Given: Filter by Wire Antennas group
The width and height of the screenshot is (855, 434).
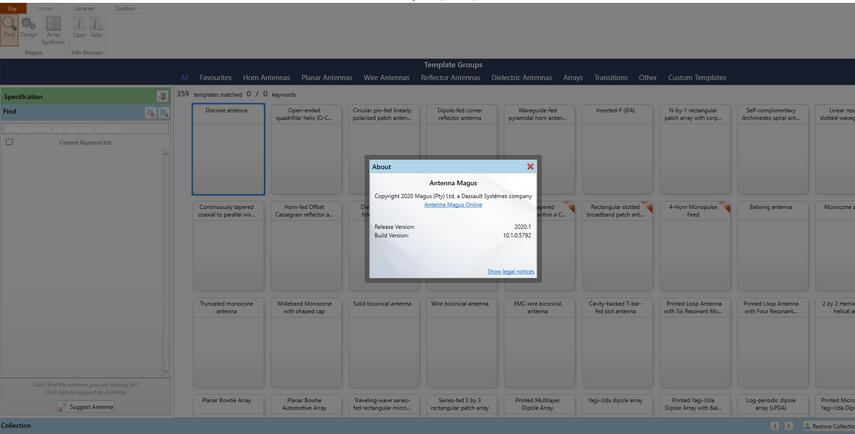Looking at the screenshot, I should pos(386,77).
